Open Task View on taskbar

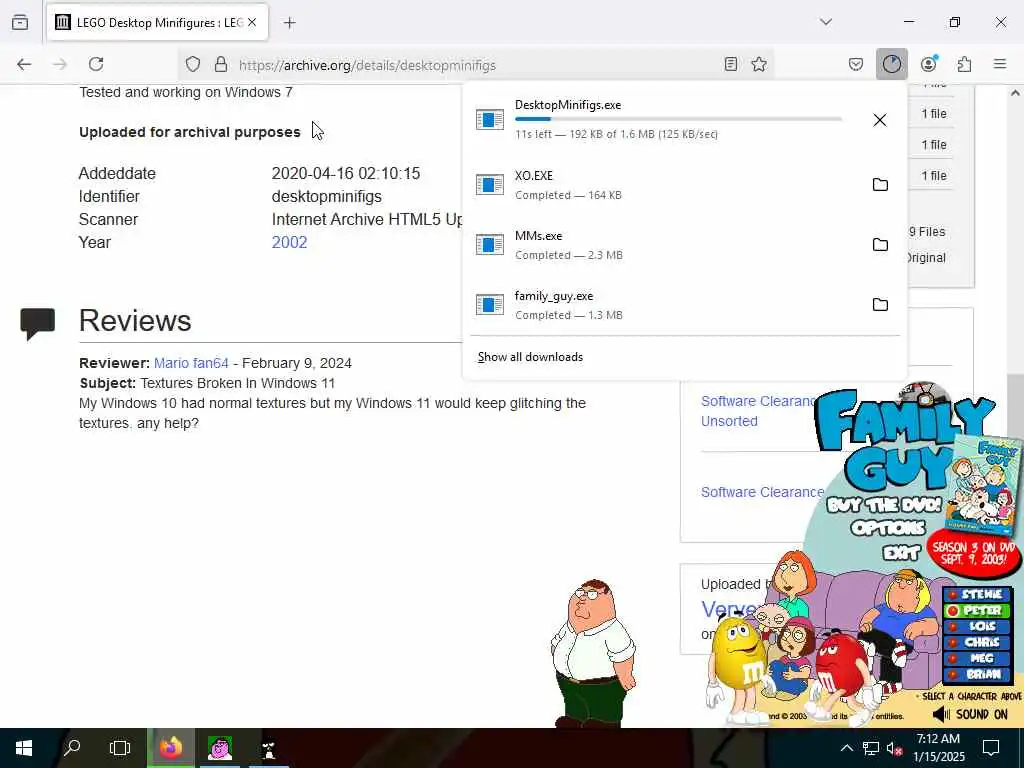[x=120, y=748]
